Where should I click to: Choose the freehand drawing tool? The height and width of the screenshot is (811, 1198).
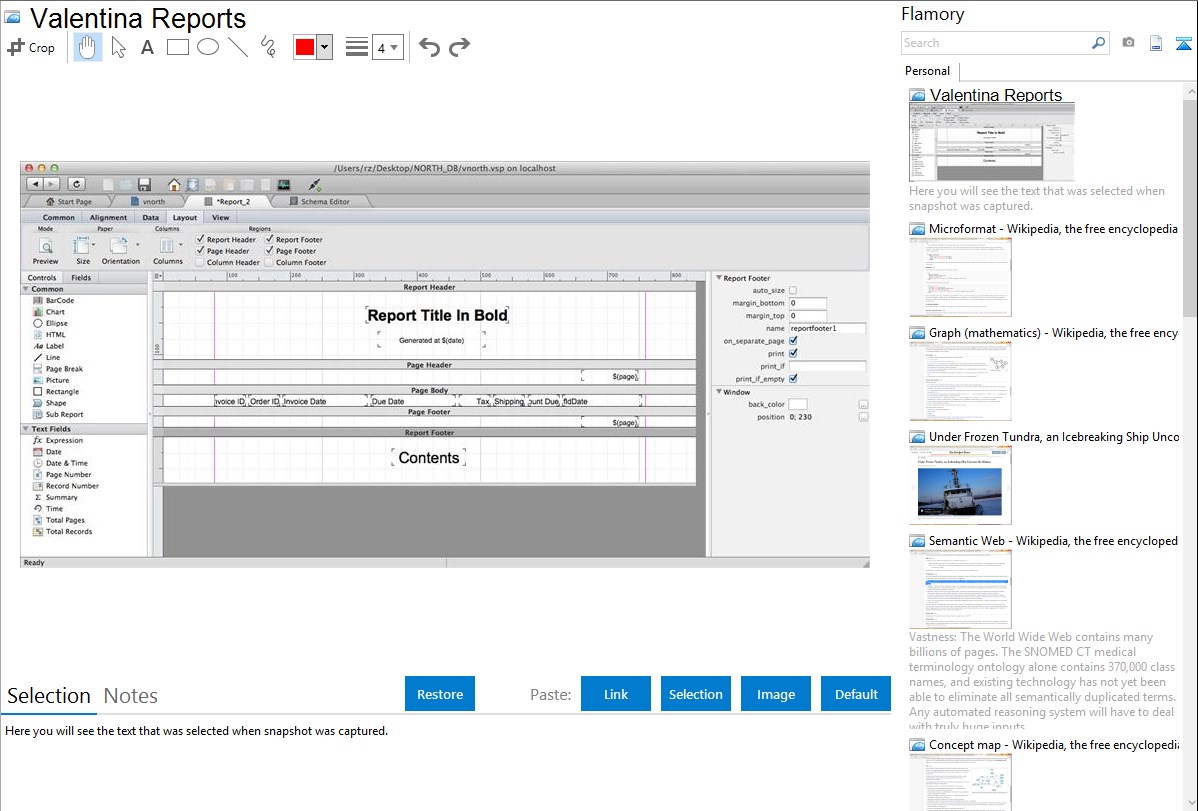pyautogui.click(x=268, y=47)
